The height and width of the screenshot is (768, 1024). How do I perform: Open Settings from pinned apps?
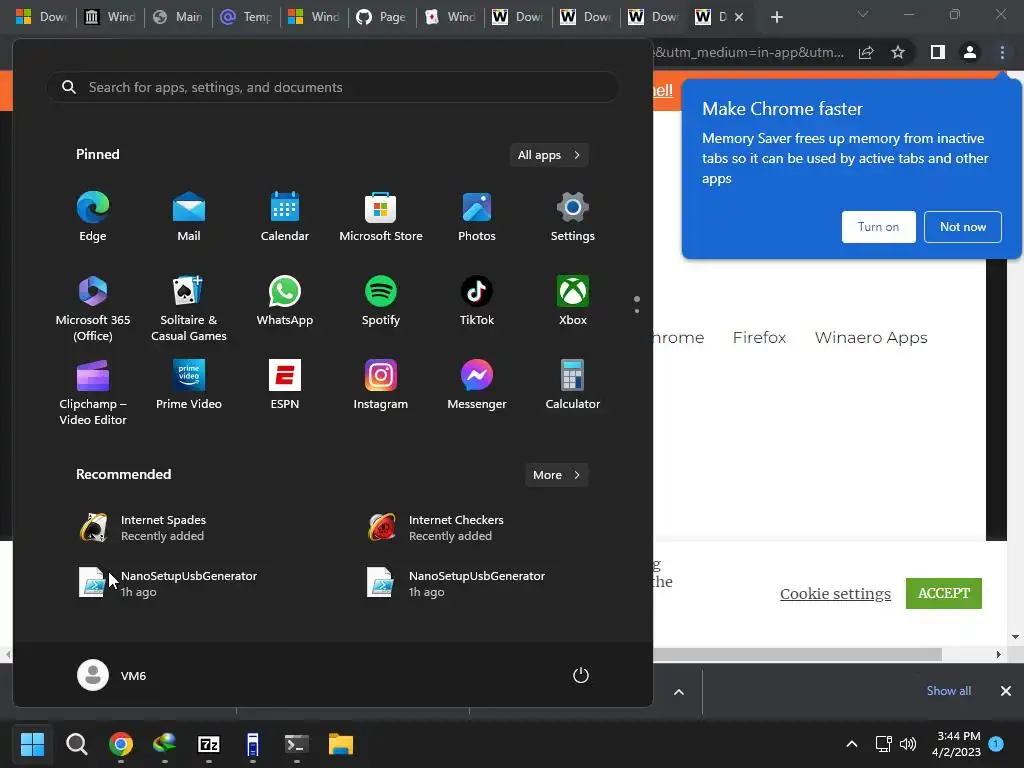pos(573,217)
